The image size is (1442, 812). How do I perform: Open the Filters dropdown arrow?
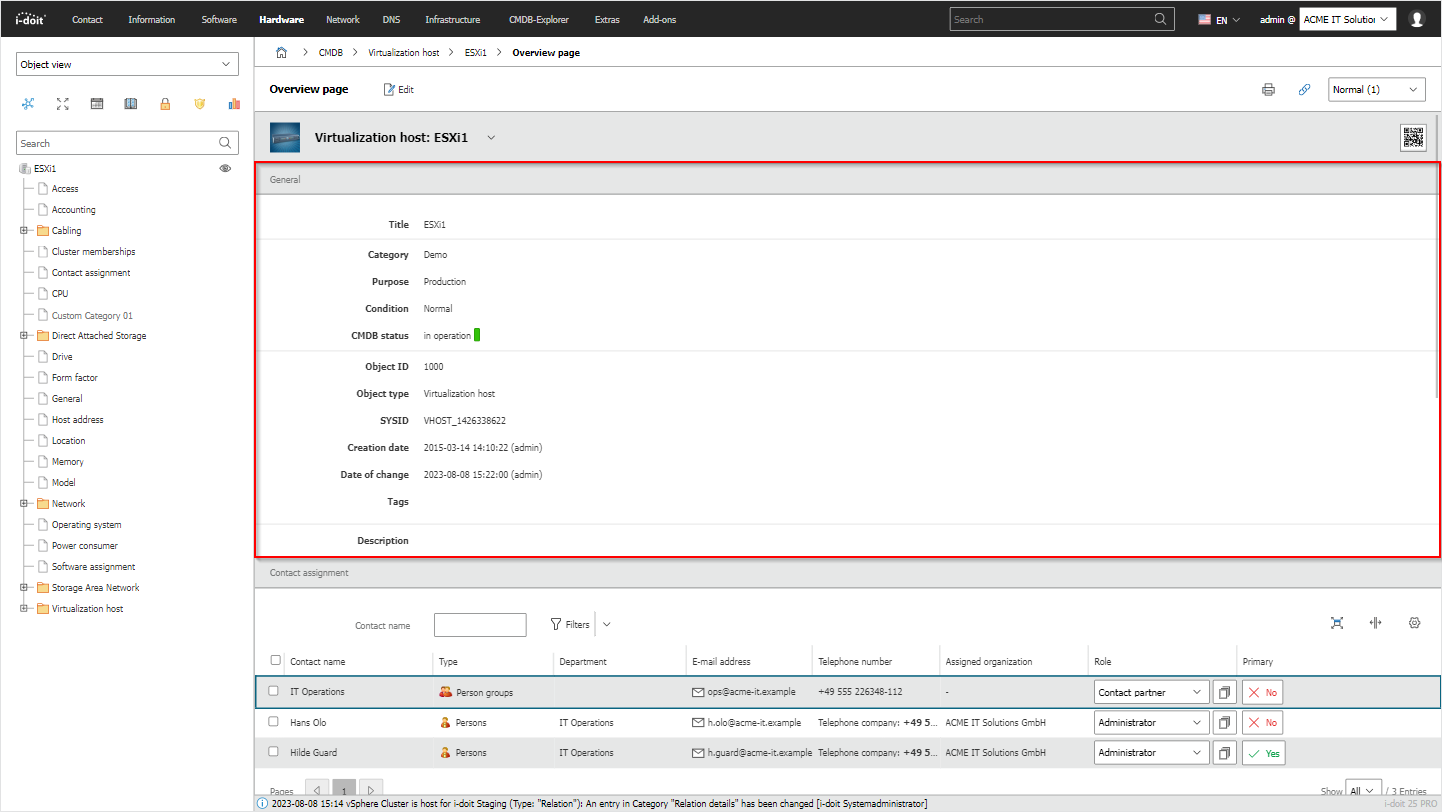(607, 624)
